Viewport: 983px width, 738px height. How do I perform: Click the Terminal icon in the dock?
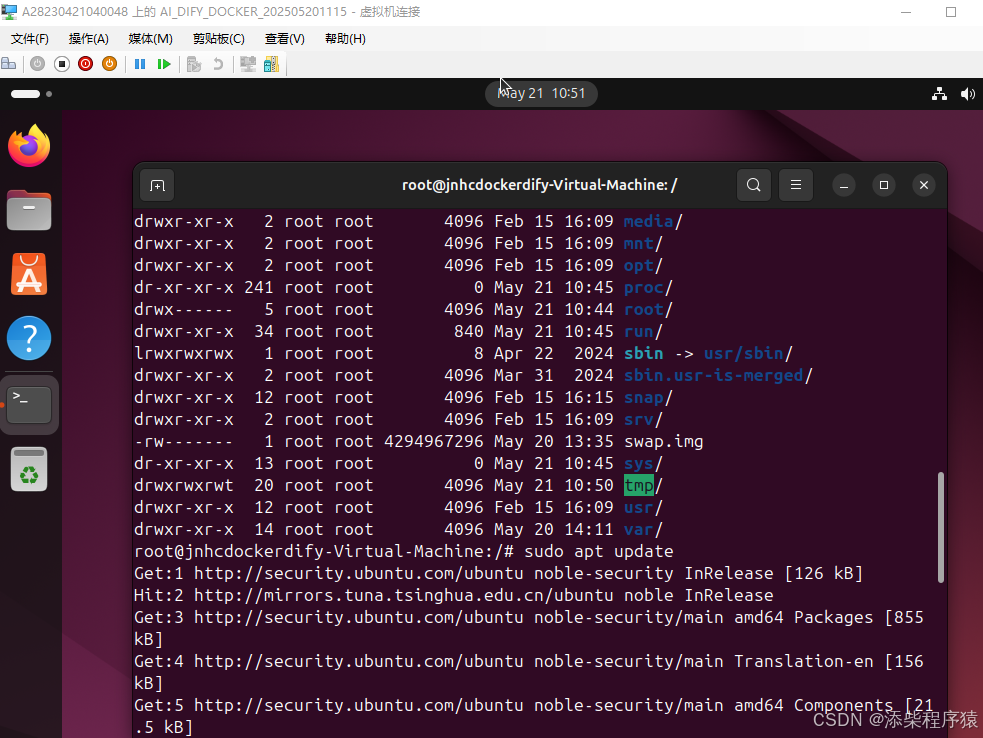pyautogui.click(x=29, y=404)
